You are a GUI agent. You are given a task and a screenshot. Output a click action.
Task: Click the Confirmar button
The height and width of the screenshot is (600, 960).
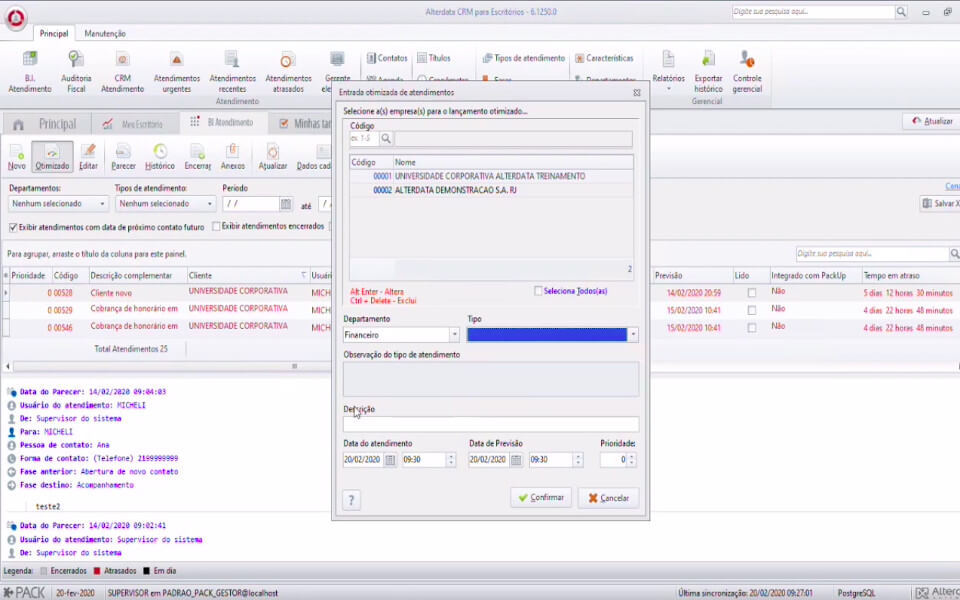541,498
